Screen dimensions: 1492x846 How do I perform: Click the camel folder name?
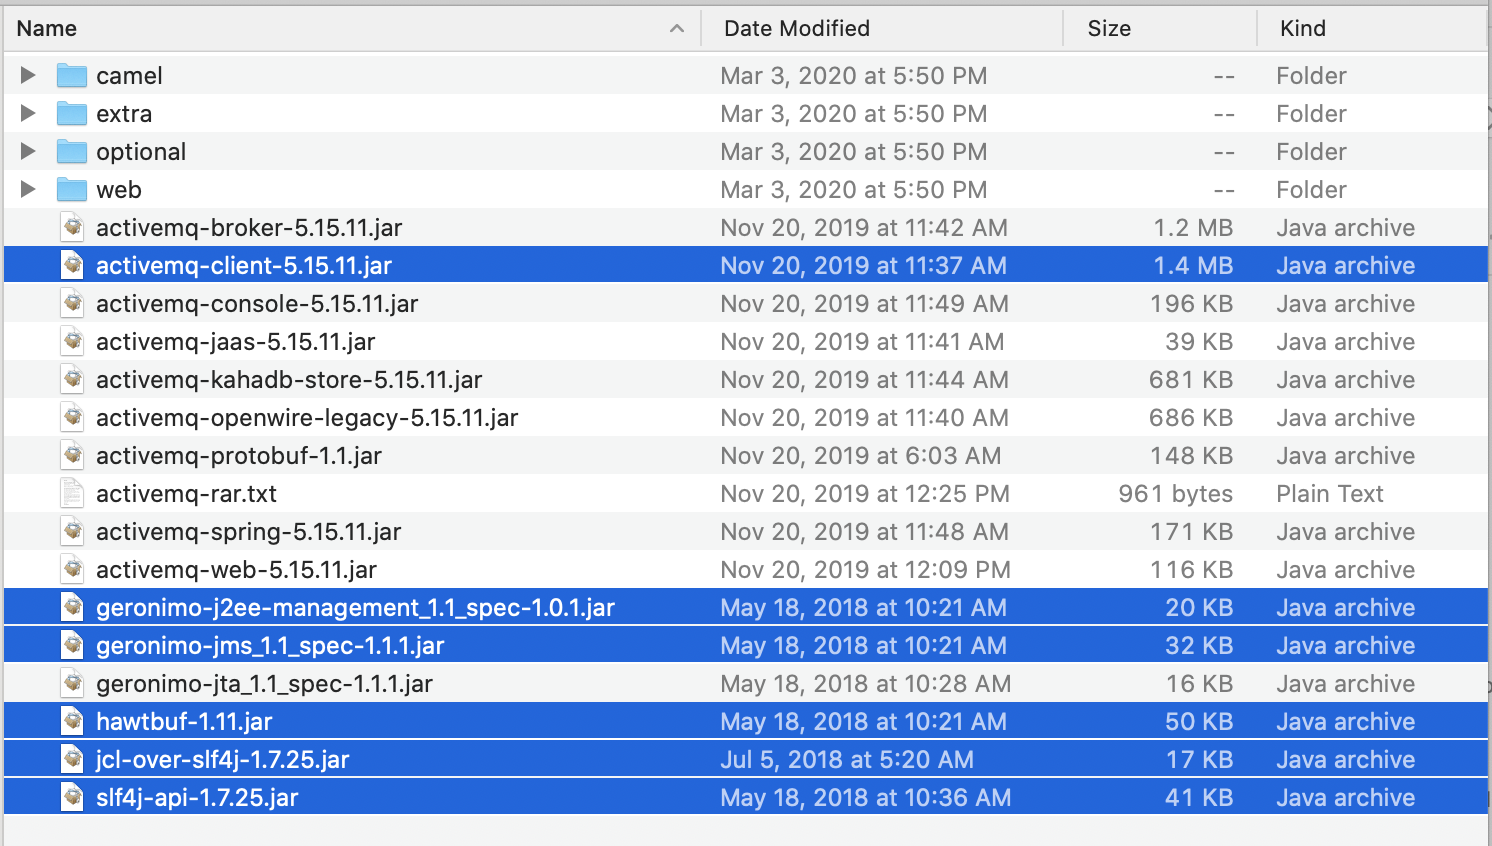click(x=129, y=76)
